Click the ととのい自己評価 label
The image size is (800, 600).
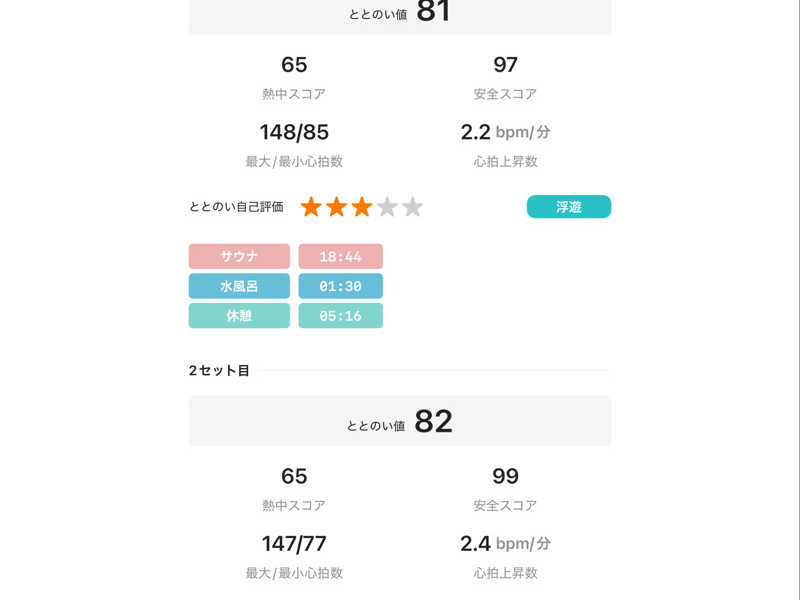pos(236,207)
